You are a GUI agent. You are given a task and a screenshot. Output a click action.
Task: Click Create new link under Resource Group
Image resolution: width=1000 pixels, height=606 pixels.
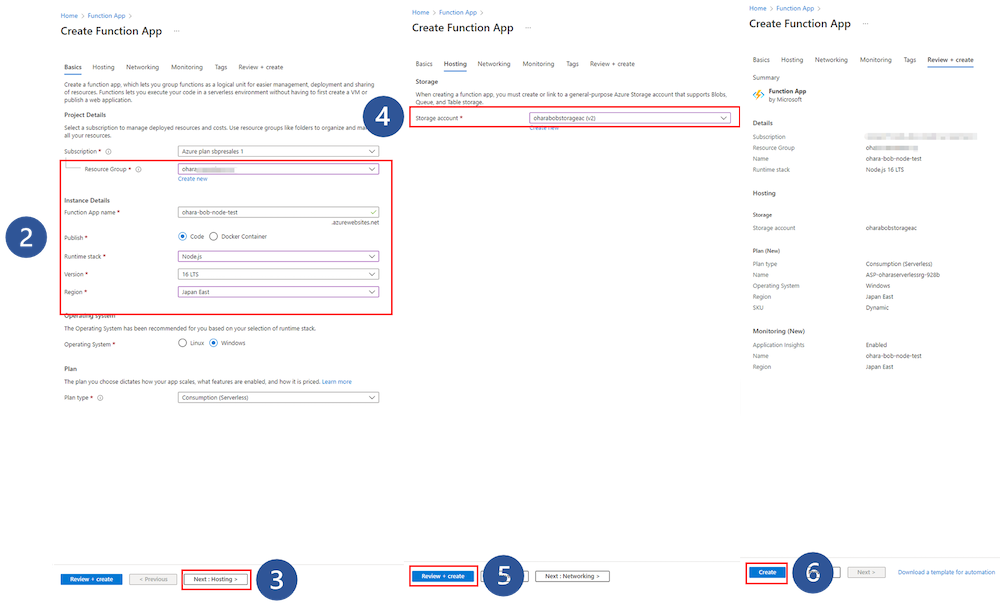[x=193, y=179]
